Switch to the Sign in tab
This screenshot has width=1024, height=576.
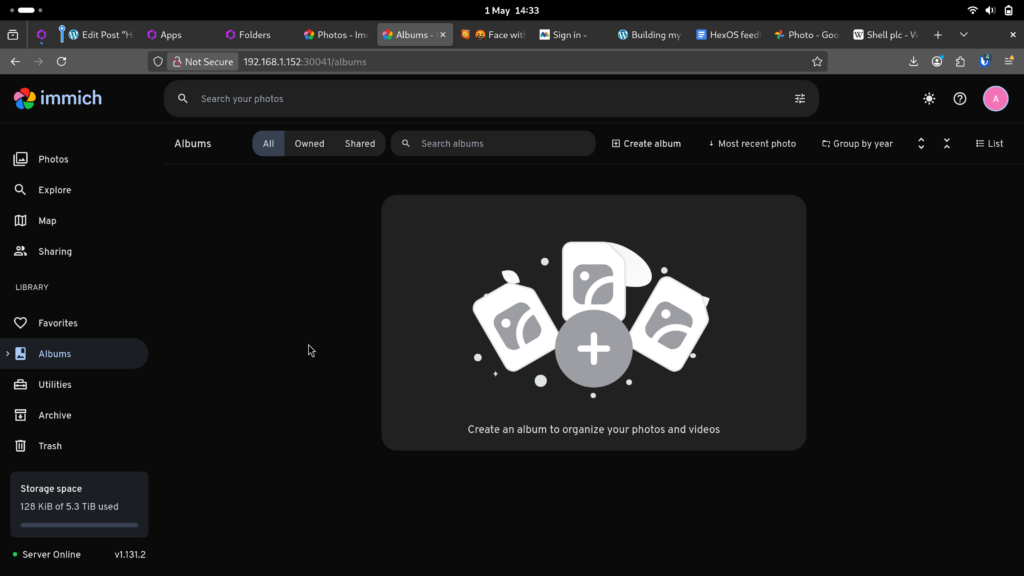click(x=569, y=35)
